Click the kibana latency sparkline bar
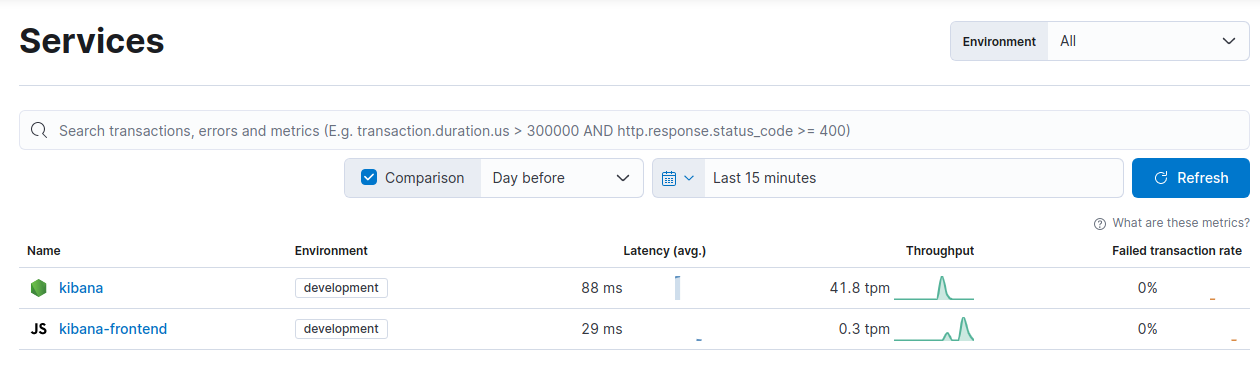 pos(677,288)
